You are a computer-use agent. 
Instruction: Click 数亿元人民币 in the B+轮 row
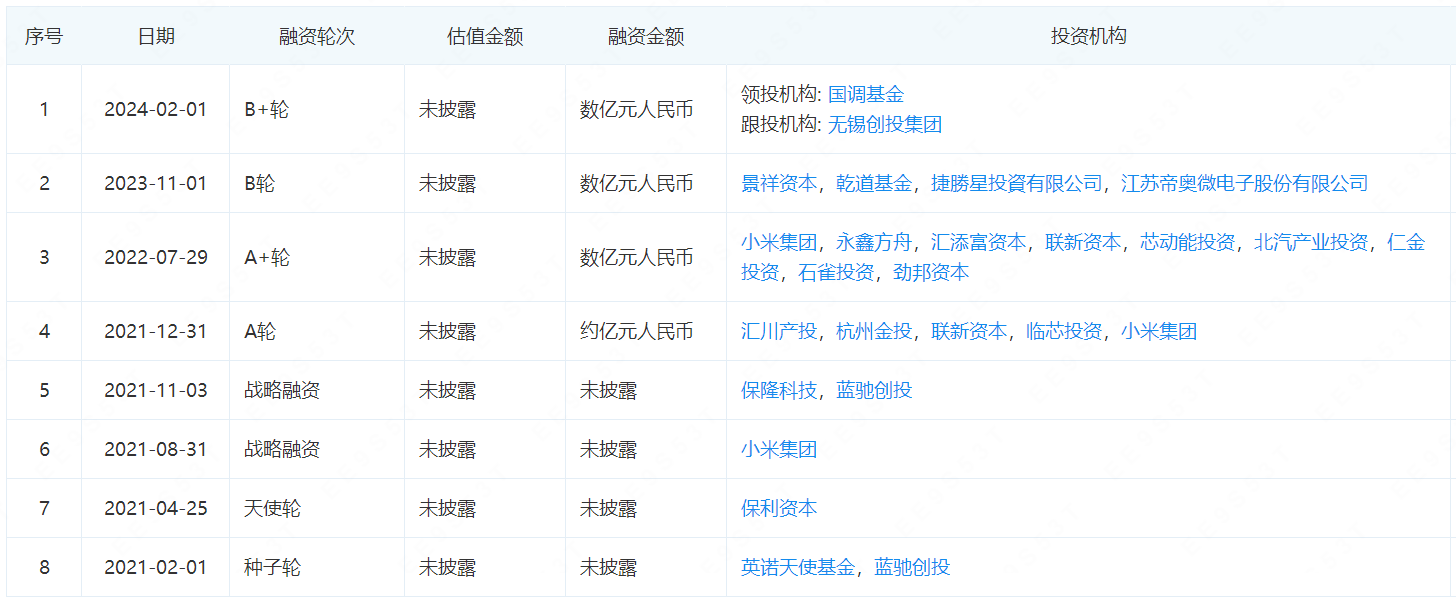[x=637, y=109]
